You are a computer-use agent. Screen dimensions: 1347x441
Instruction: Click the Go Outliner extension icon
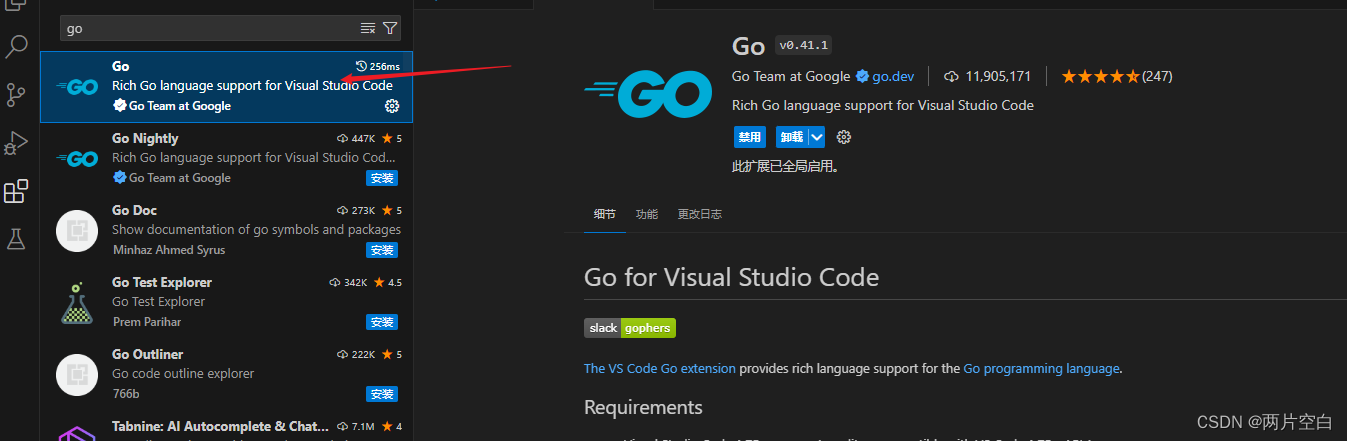pos(77,374)
